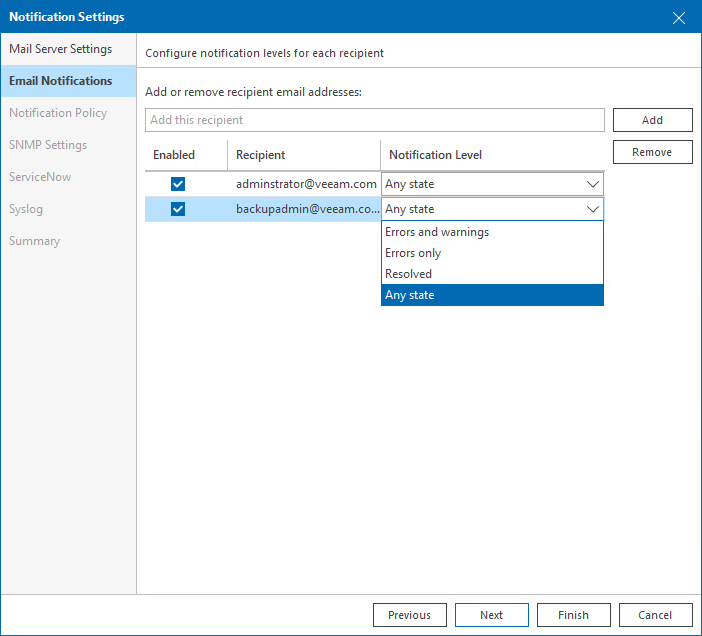The height and width of the screenshot is (636, 702).
Task: Sort by Enabled column header
Action: click(x=186, y=155)
